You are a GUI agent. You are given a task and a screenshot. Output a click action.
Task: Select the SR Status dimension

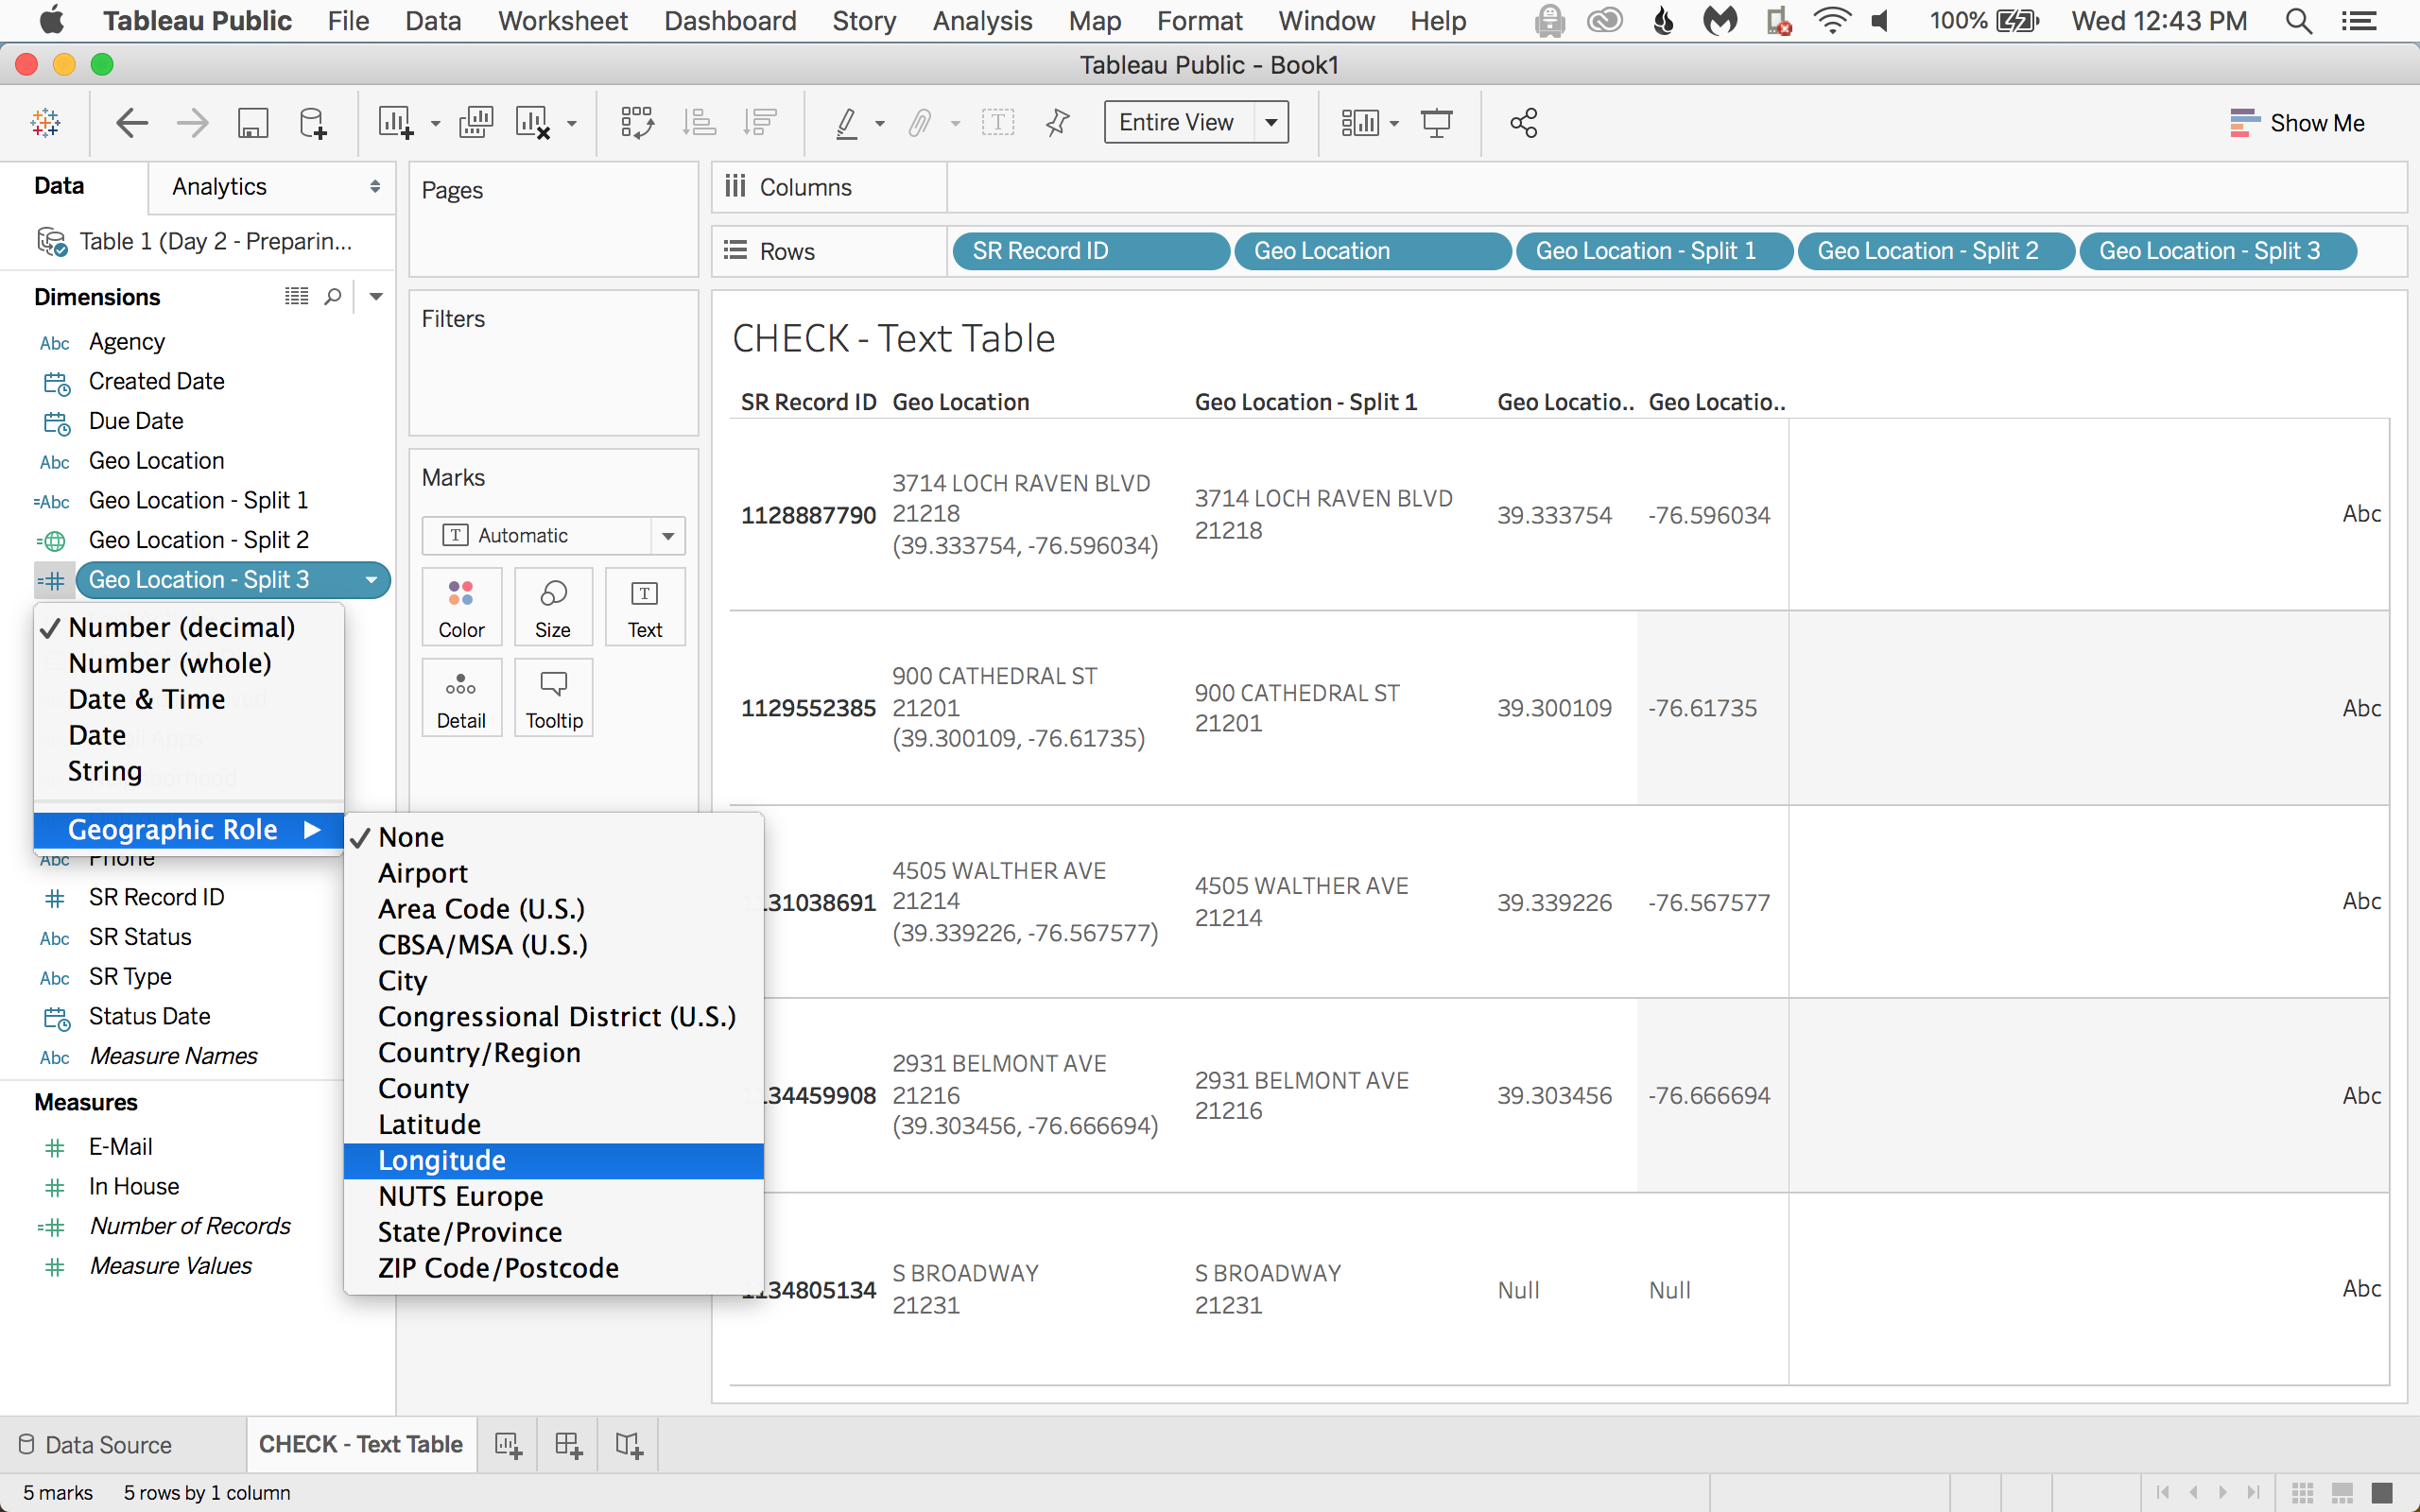tap(140, 938)
